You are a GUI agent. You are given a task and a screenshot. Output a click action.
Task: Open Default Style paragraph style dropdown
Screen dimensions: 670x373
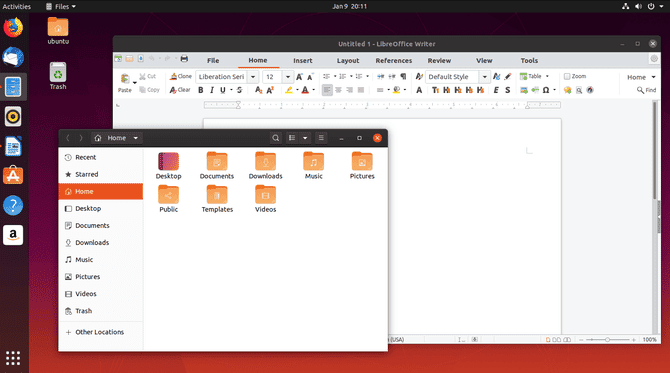[x=485, y=77]
